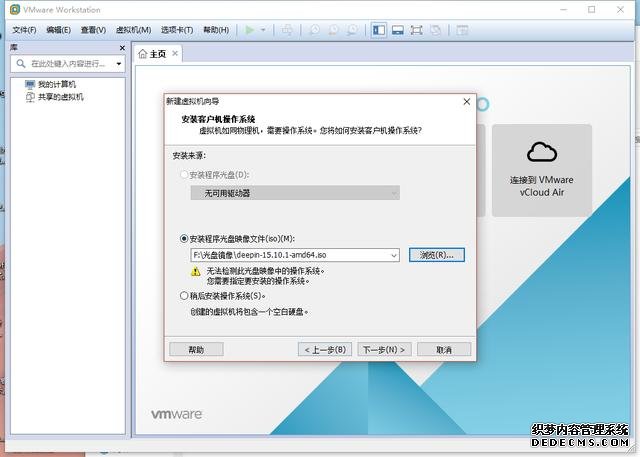Click the home icon on 主页 tab
Screen dimensions: 640x457
142,54
